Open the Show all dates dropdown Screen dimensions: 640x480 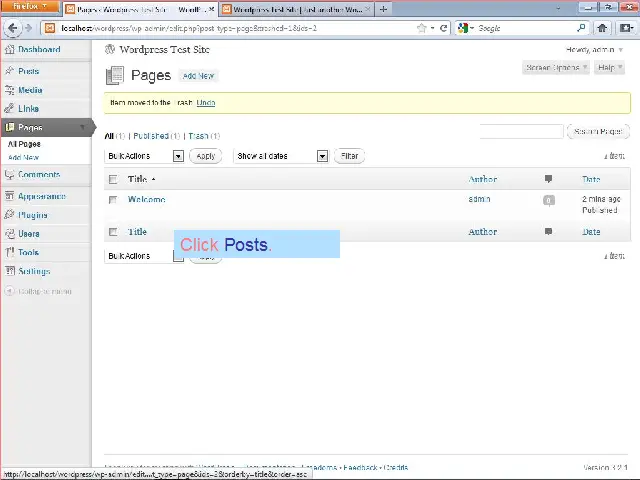tap(281, 156)
